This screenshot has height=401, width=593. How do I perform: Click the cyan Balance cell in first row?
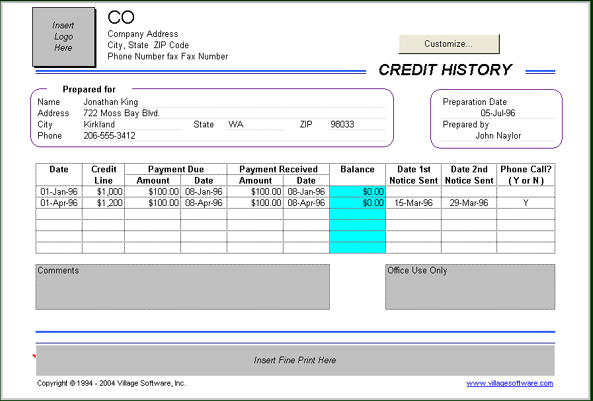click(x=357, y=192)
